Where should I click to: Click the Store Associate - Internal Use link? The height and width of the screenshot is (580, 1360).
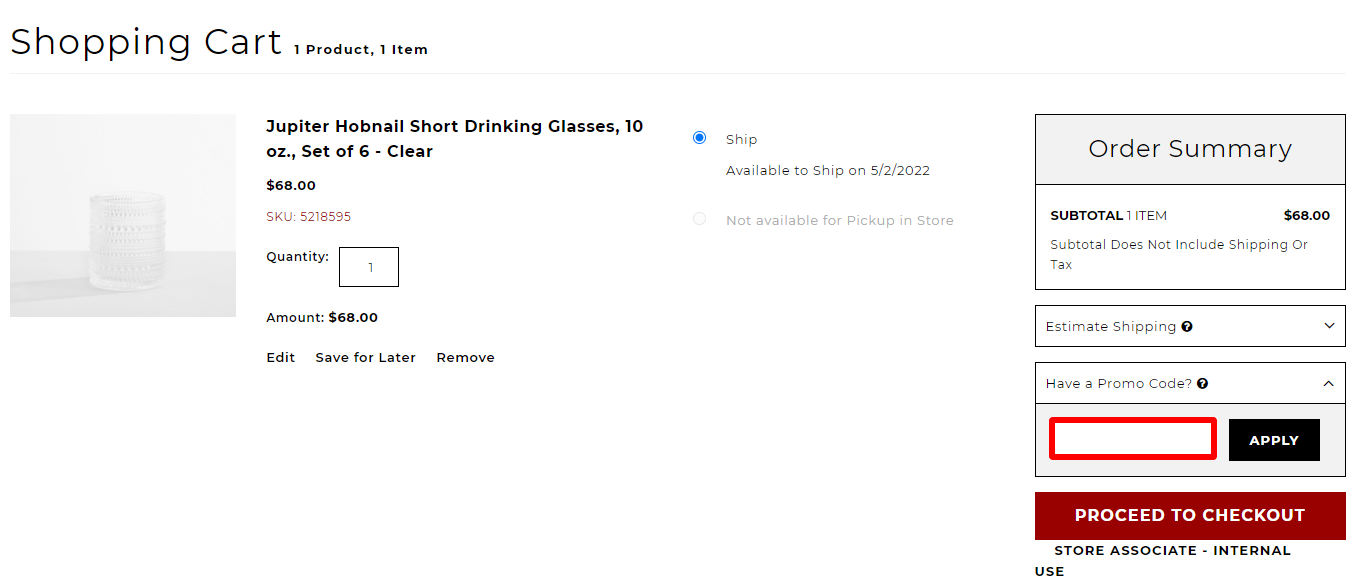1172,551
